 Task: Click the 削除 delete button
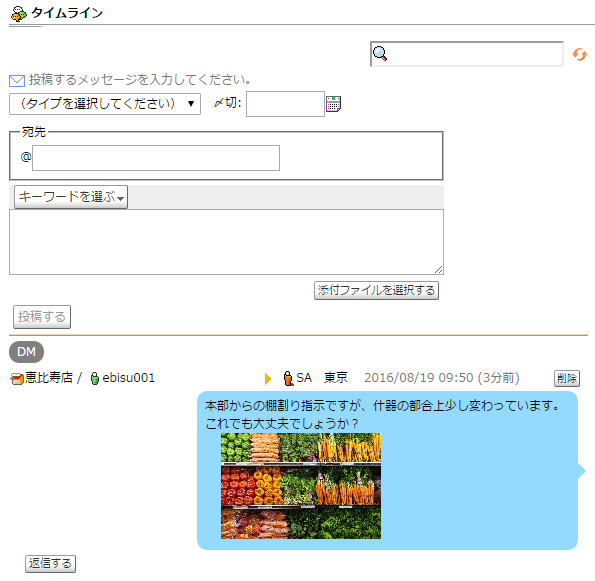click(x=567, y=378)
